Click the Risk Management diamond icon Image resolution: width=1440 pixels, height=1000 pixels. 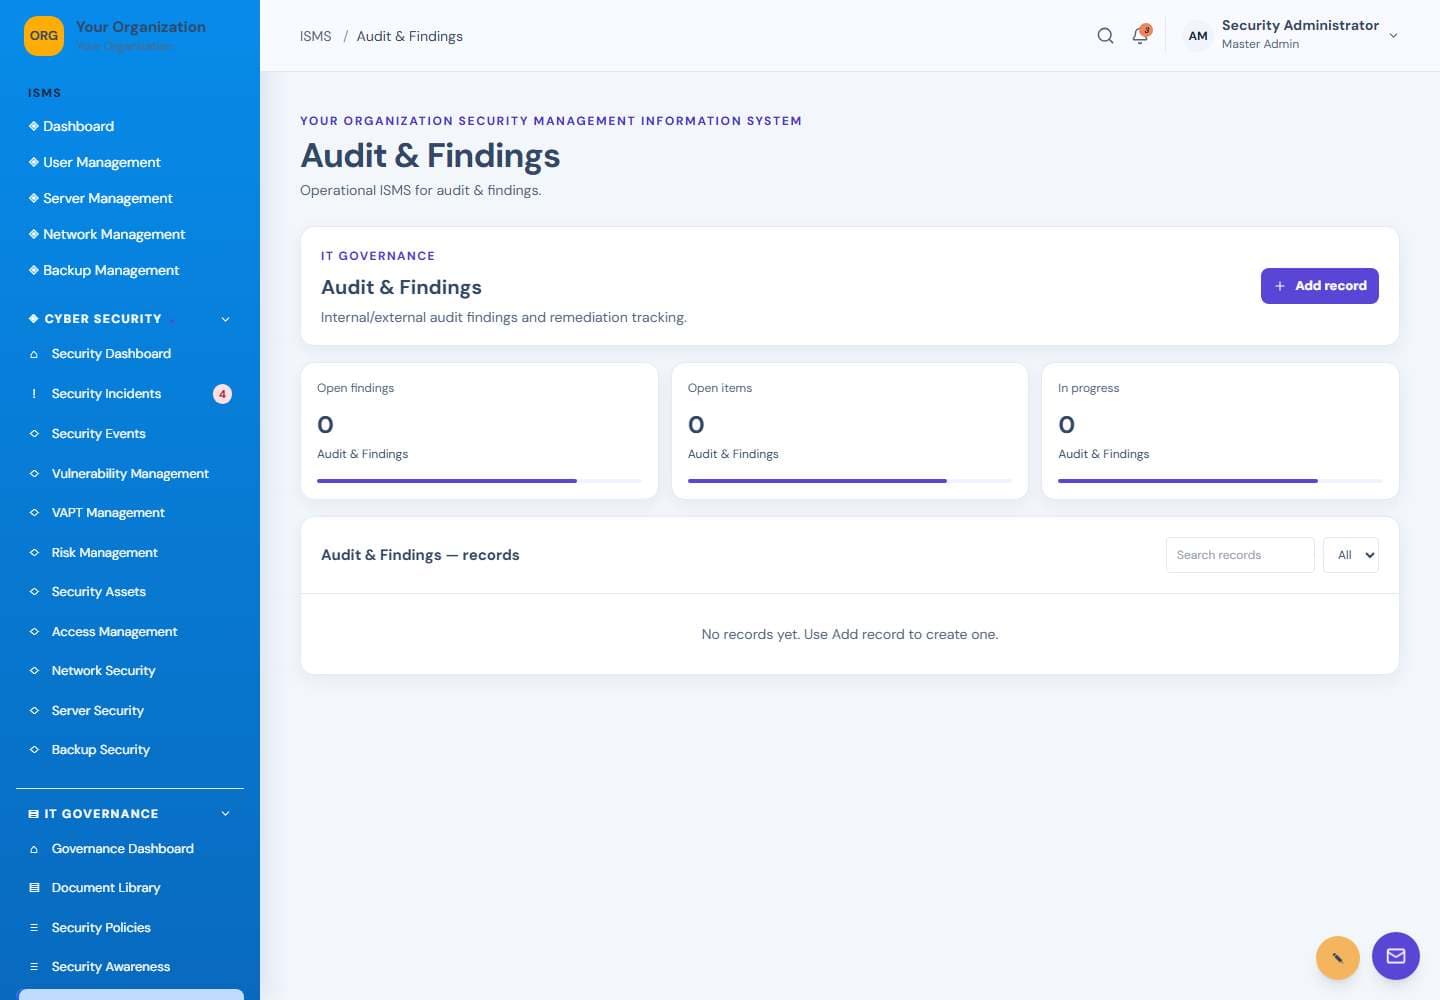pyautogui.click(x=34, y=553)
